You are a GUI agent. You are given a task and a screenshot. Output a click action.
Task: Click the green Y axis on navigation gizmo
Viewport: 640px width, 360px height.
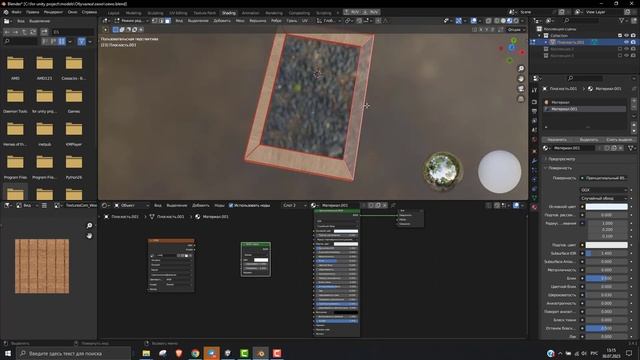coord(514,41)
